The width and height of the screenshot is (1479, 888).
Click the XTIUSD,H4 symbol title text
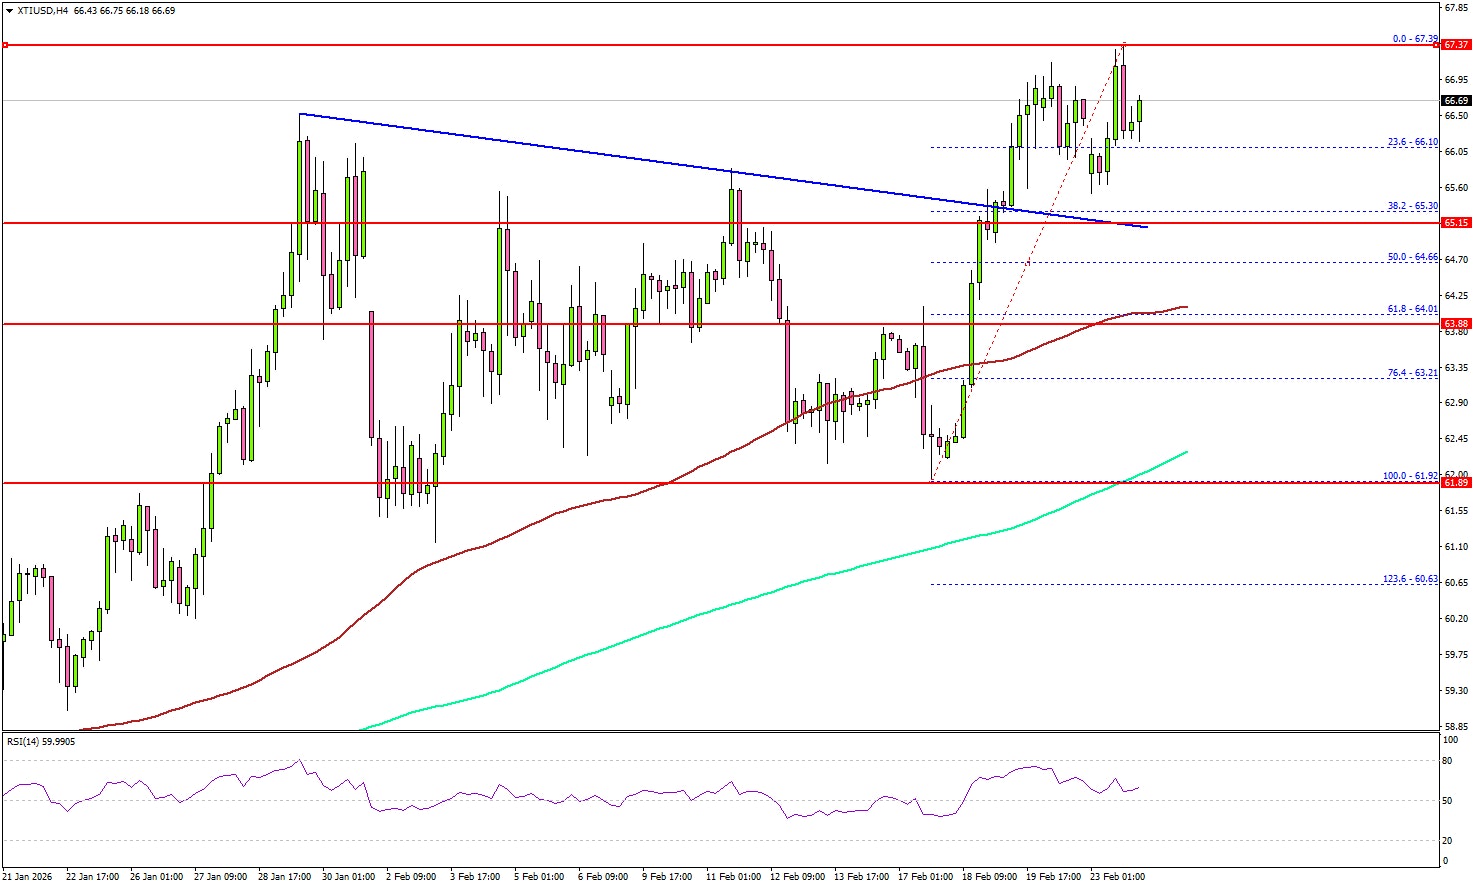pos(38,11)
